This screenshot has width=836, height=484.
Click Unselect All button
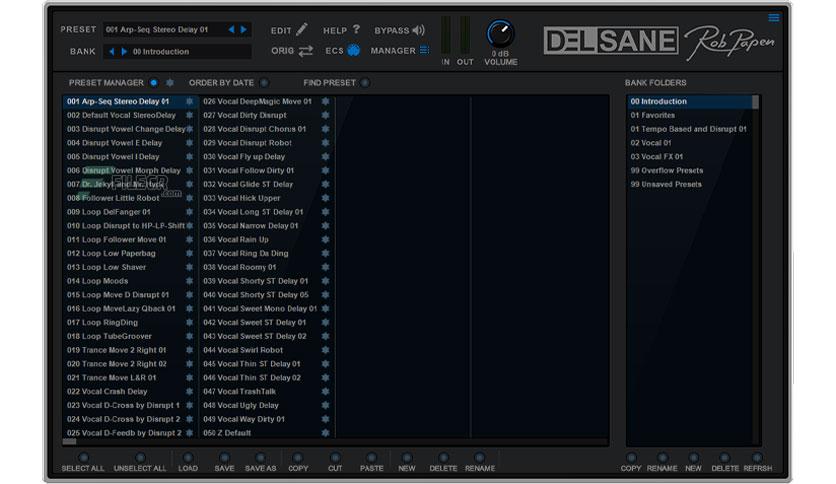[x=140, y=457]
